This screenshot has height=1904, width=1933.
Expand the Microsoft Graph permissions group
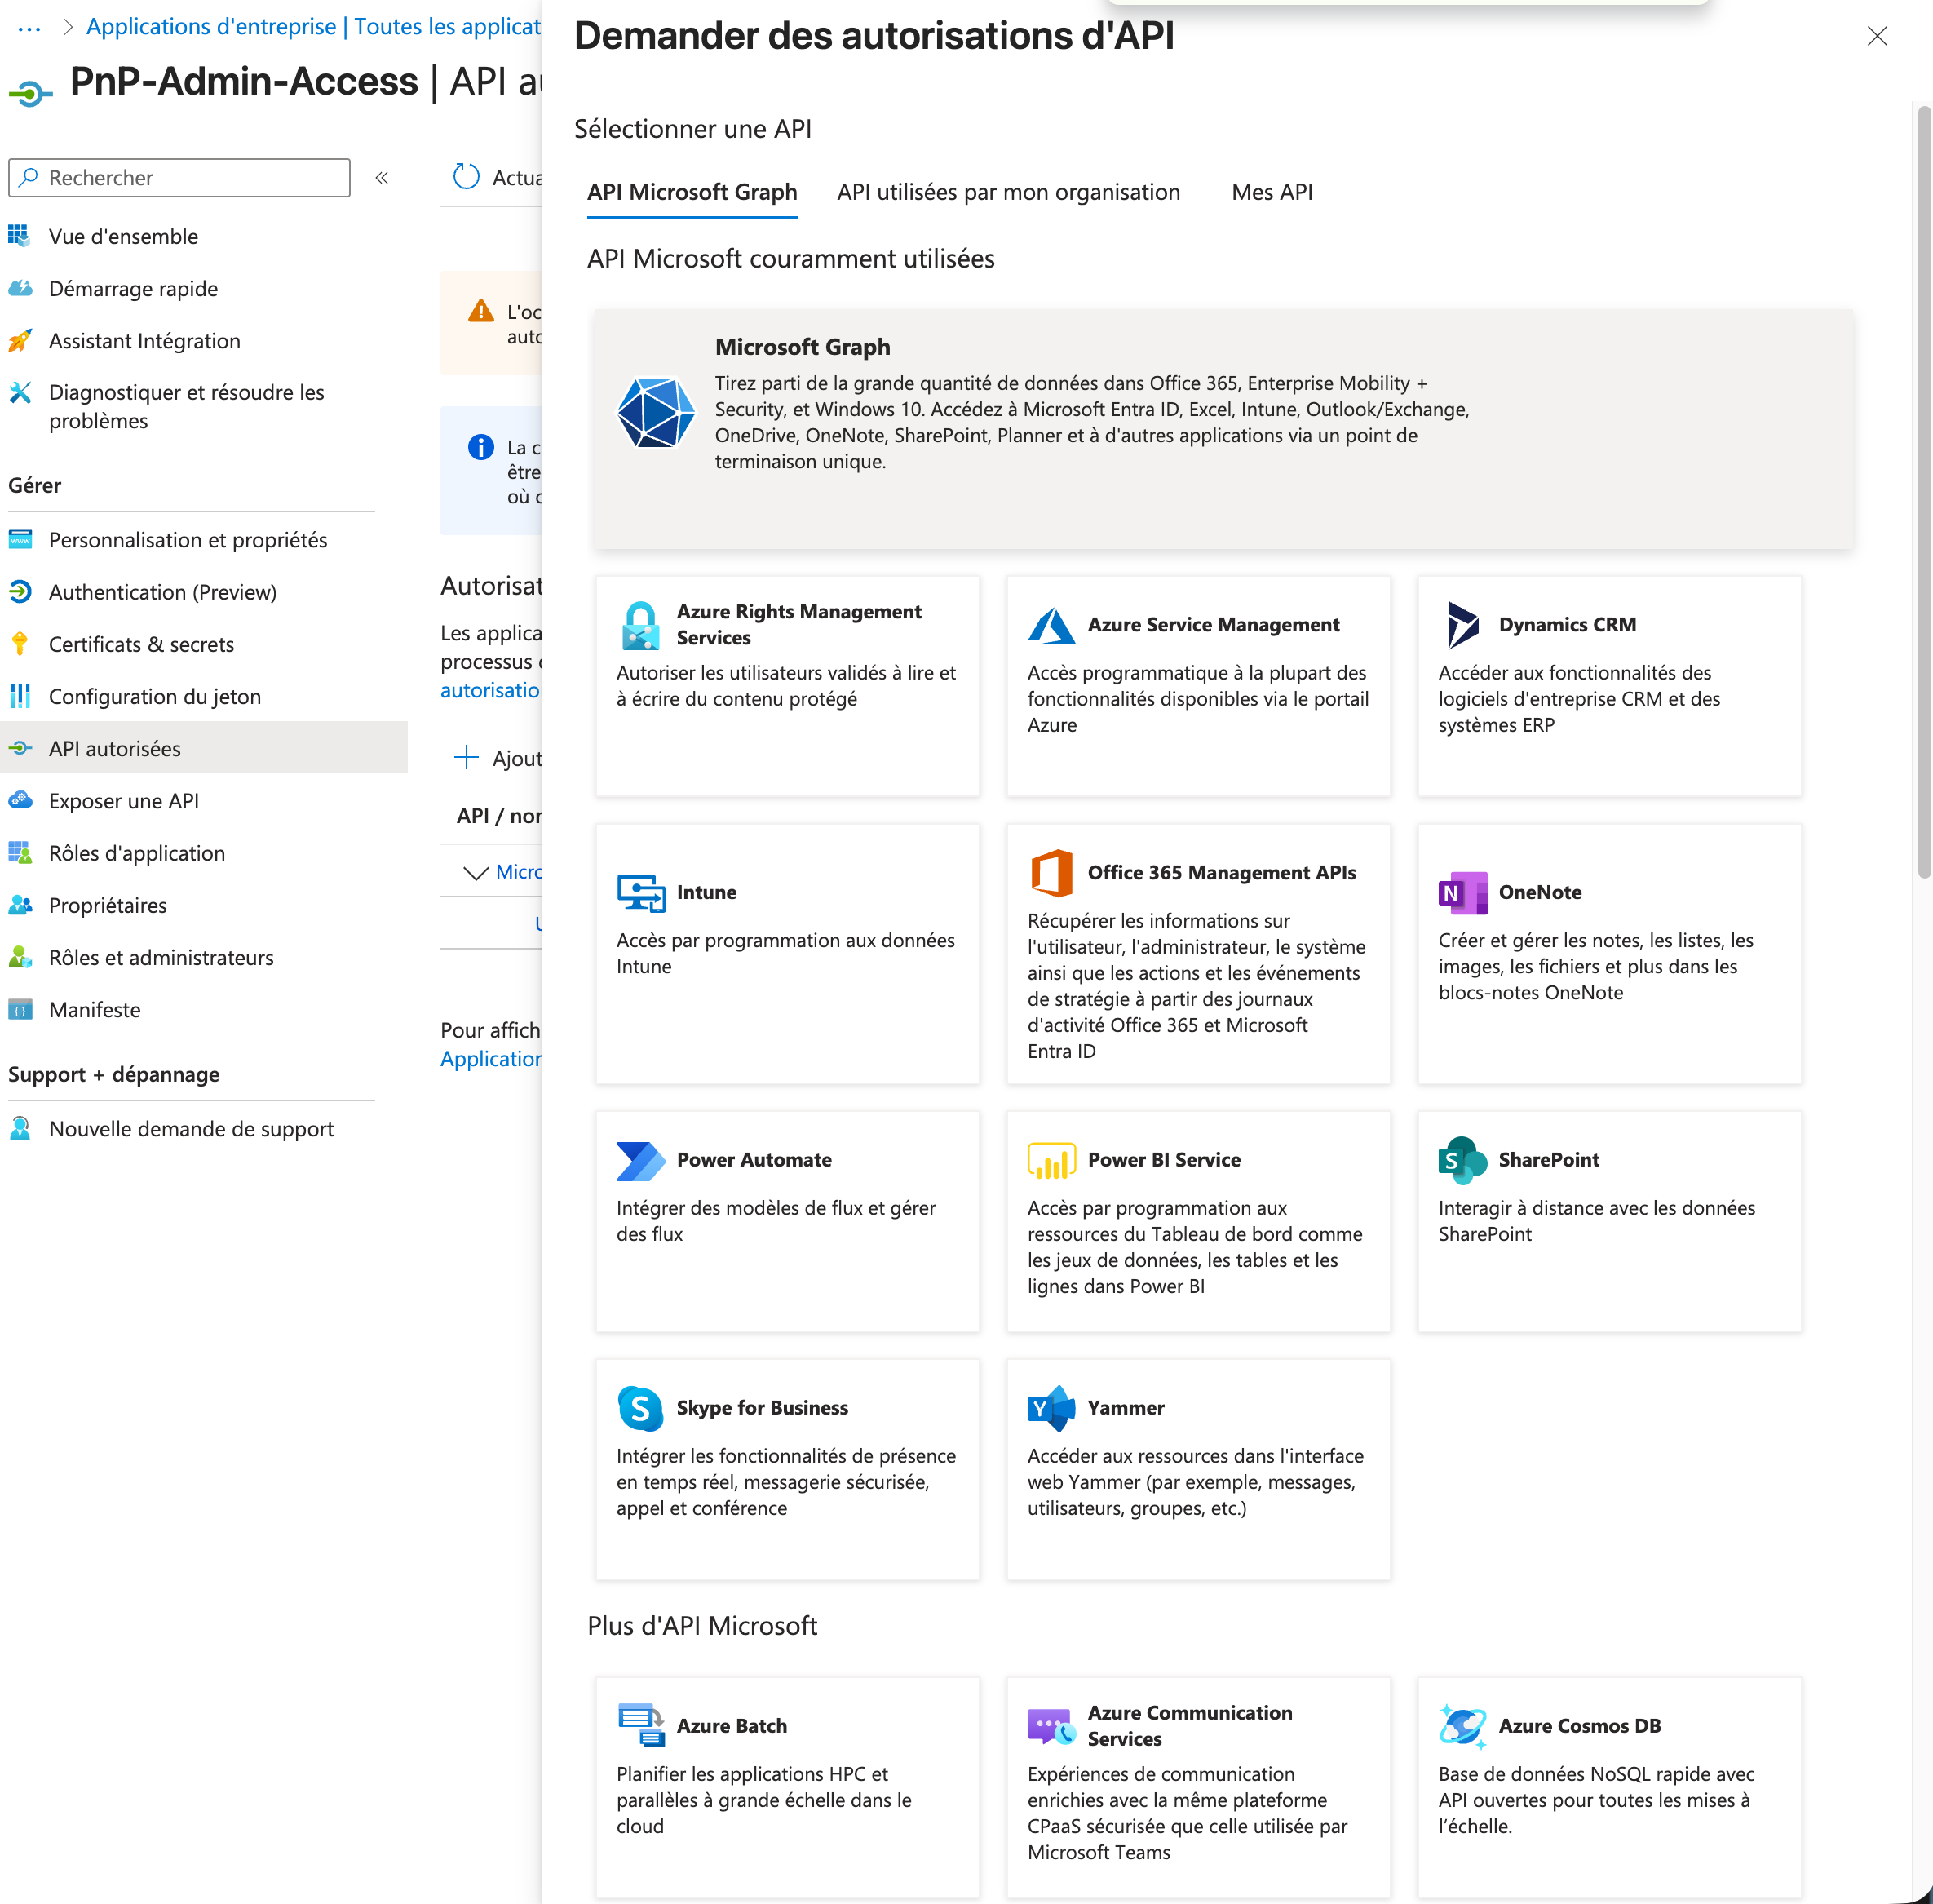(x=476, y=871)
